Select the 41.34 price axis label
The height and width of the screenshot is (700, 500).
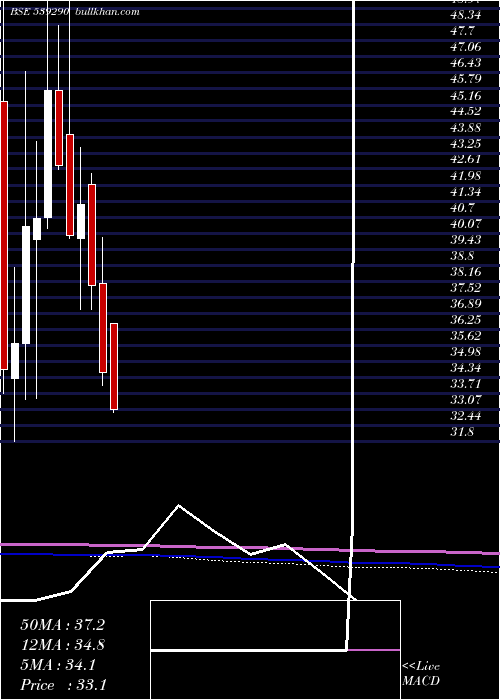[x=466, y=192]
